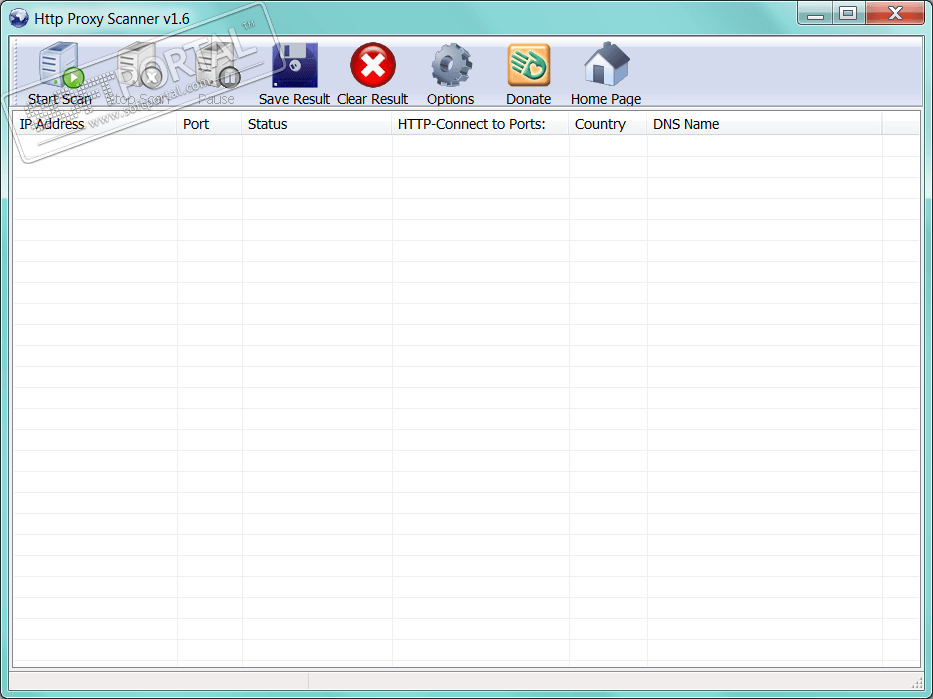This screenshot has width=933, height=699.
Task: Sort by the Port column header
Action: click(x=209, y=124)
